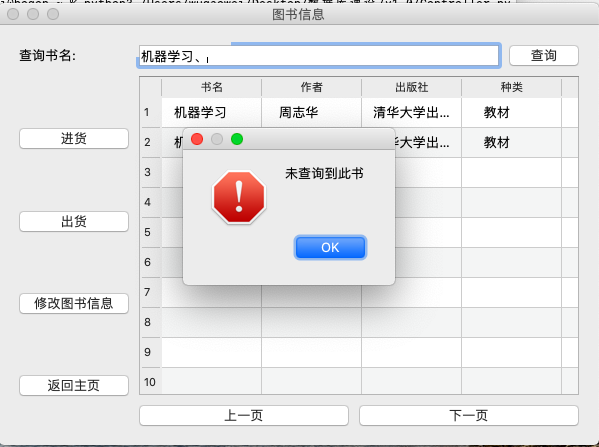
Task: Select the 教材 cell in row 2
Action: [512, 143]
